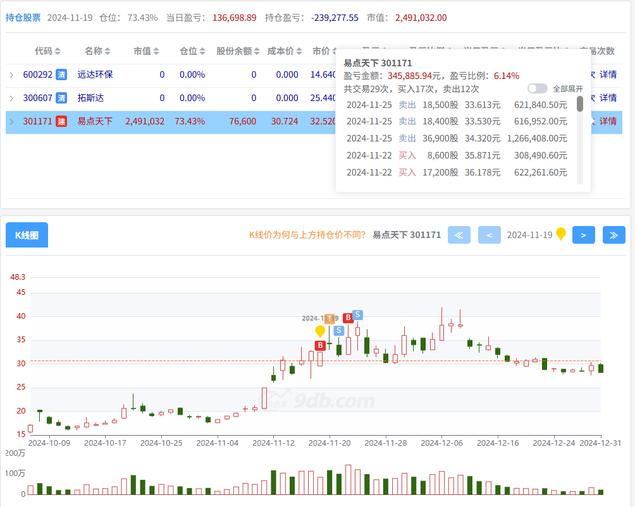Open the 持仓股票 tab
Viewport: 635px width, 507px height.
[23, 18]
